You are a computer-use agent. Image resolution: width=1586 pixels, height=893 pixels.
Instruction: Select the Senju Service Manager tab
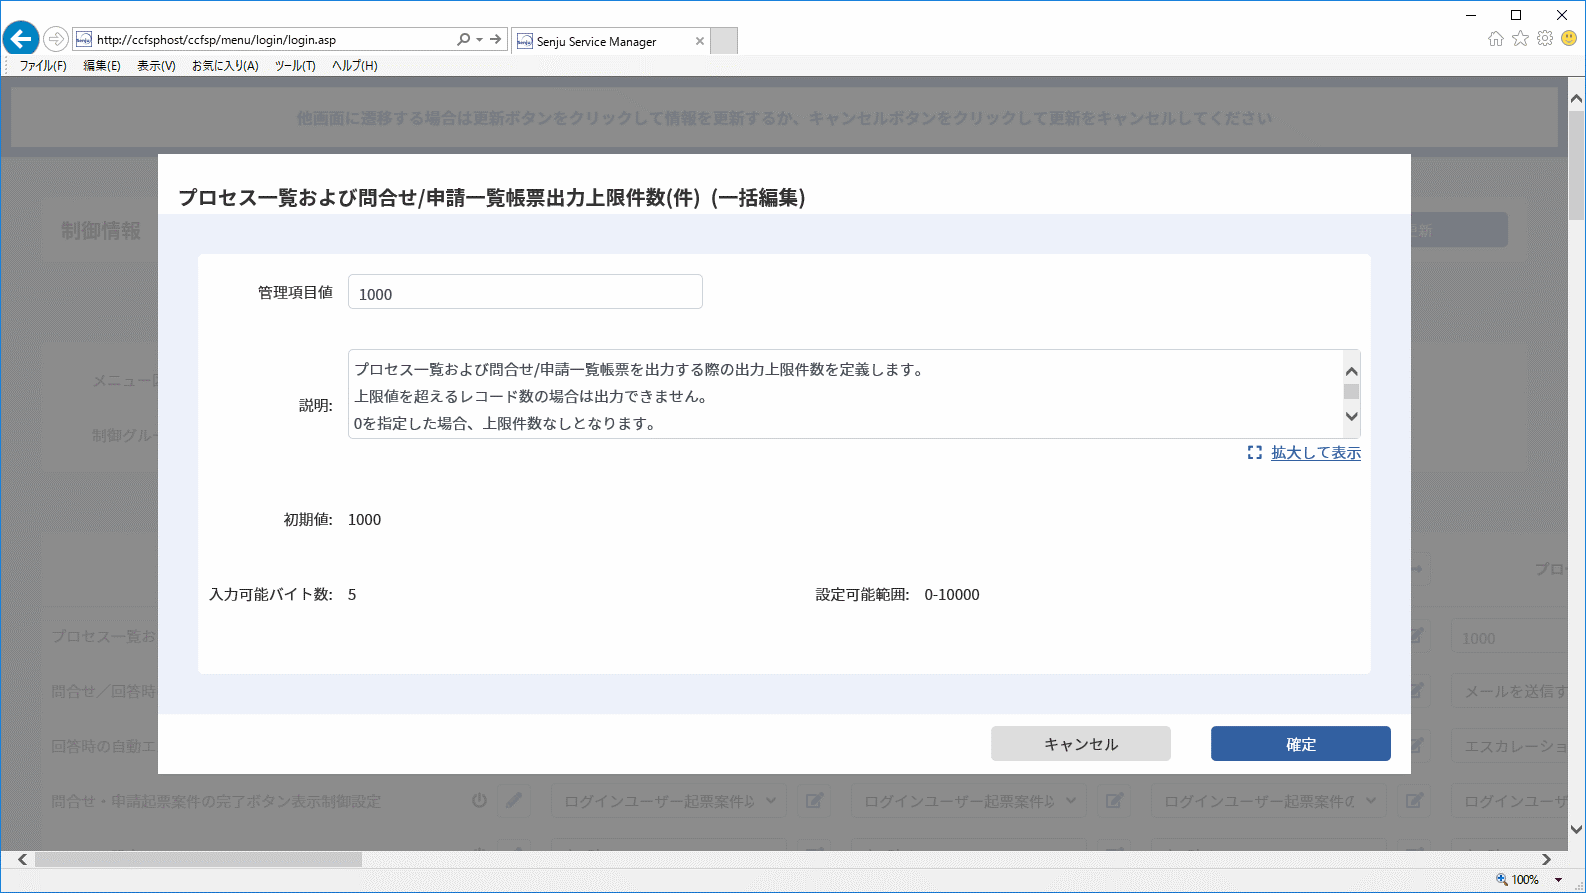point(610,41)
